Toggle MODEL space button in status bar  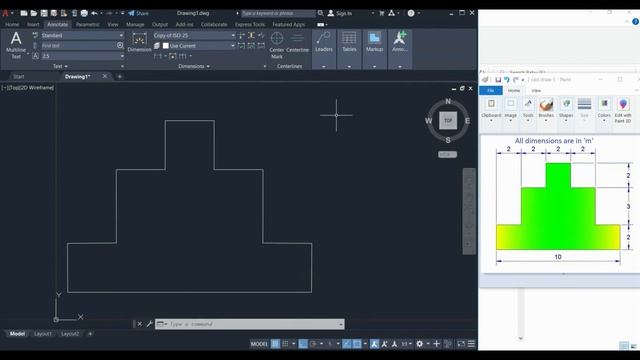coord(259,344)
